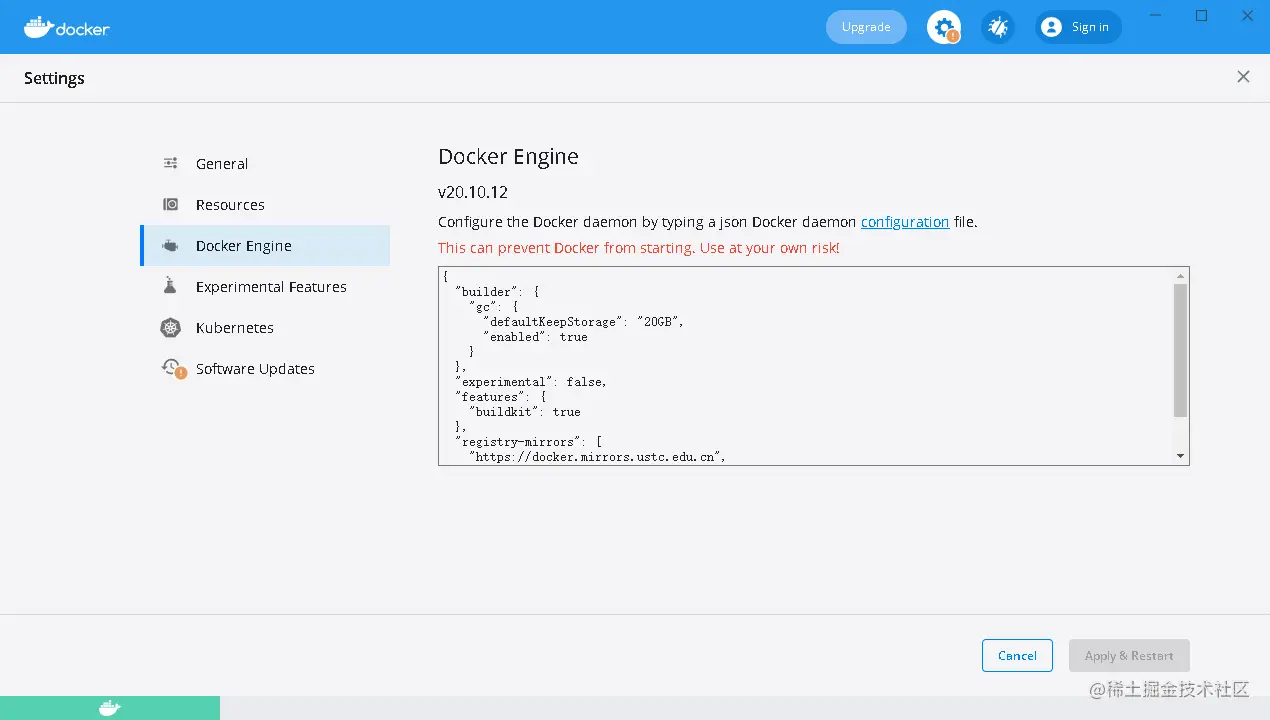The image size is (1270, 720).
Task: Click Apply & Restart button
Action: (x=1129, y=655)
